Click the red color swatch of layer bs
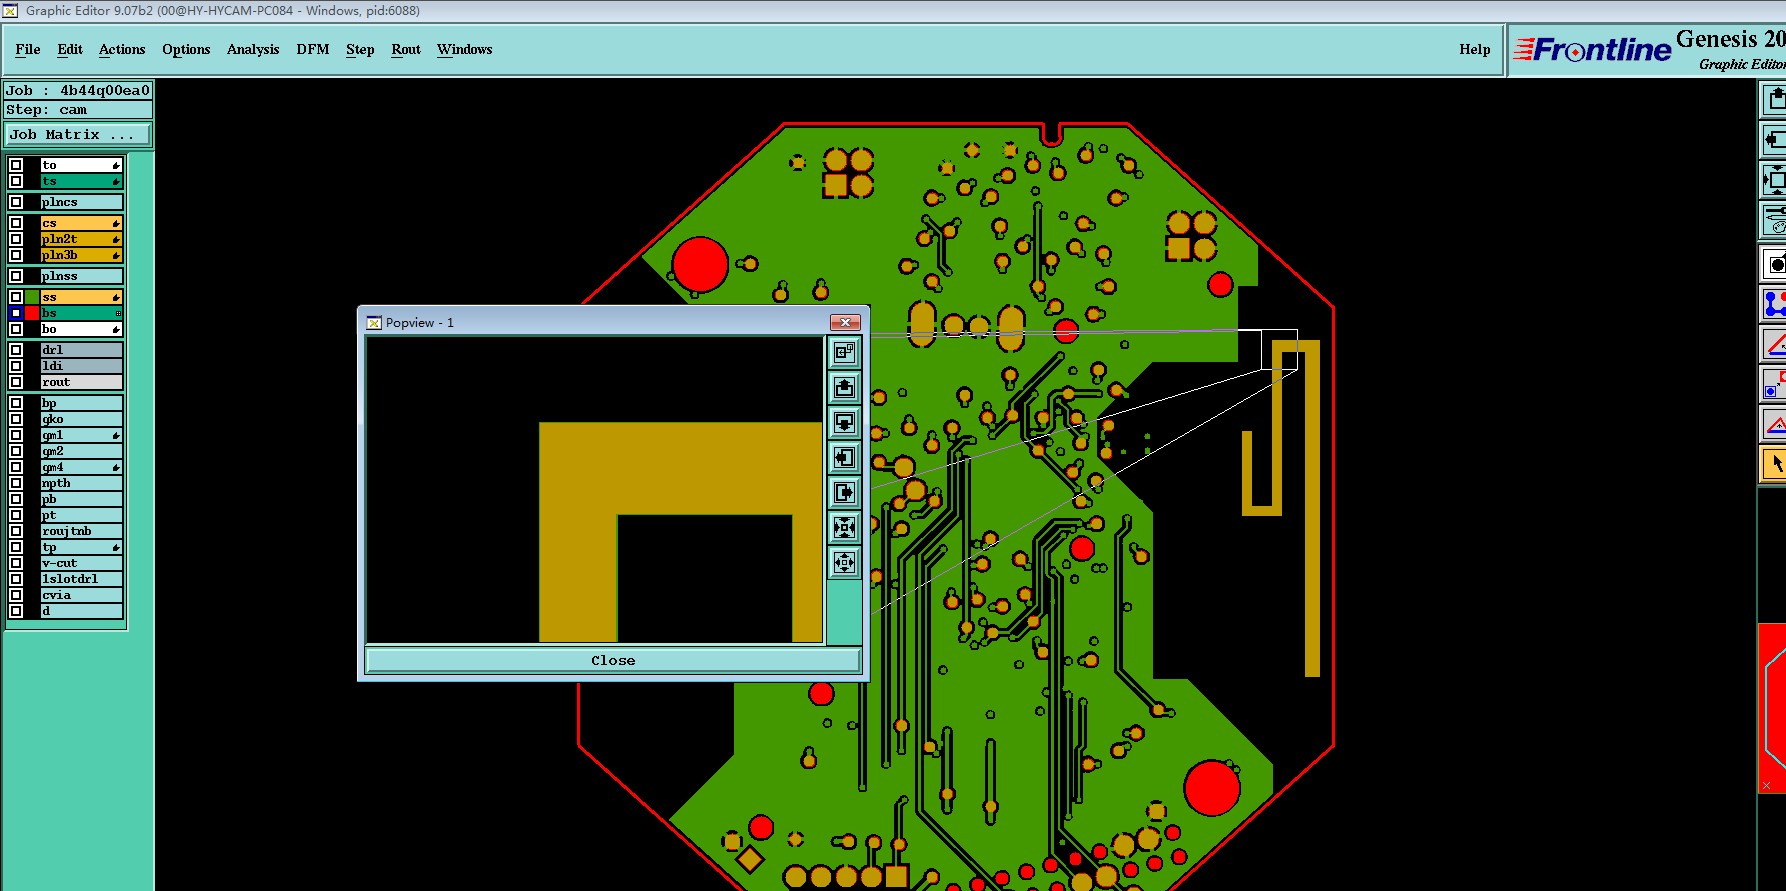The height and width of the screenshot is (891, 1786). coord(32,313)
